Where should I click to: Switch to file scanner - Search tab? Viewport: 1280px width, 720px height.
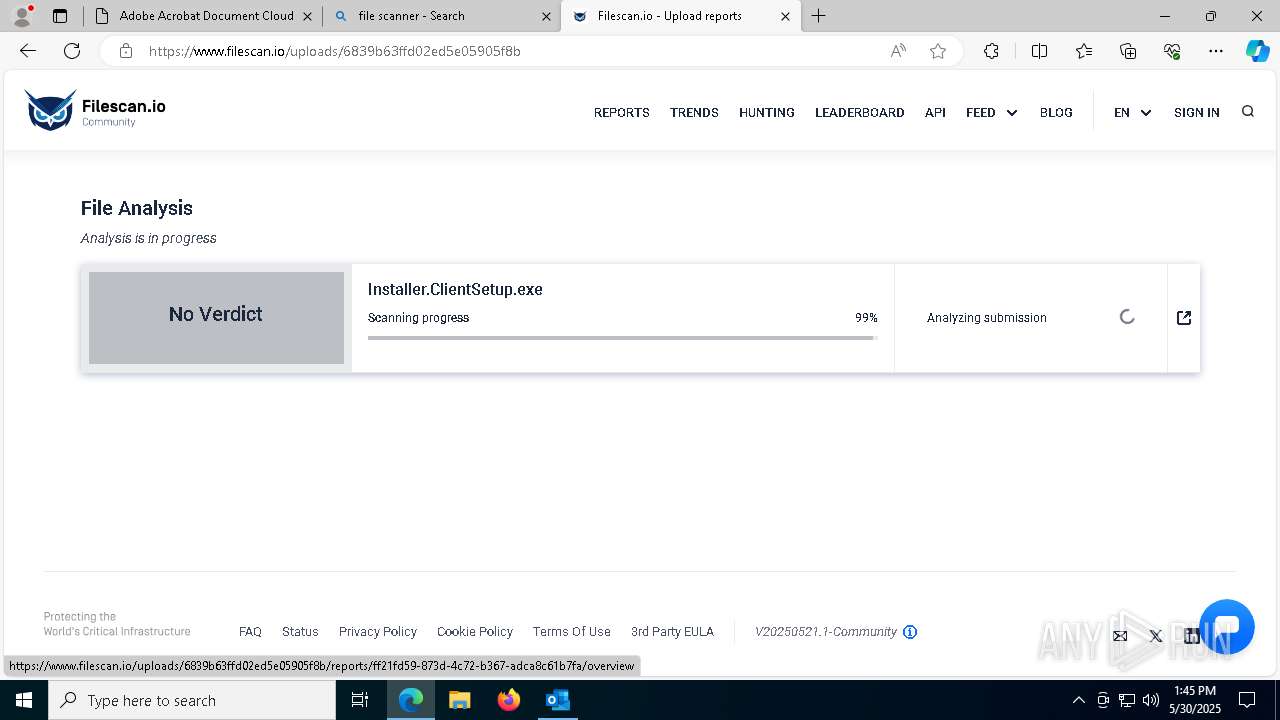click(x=441, y=16)
